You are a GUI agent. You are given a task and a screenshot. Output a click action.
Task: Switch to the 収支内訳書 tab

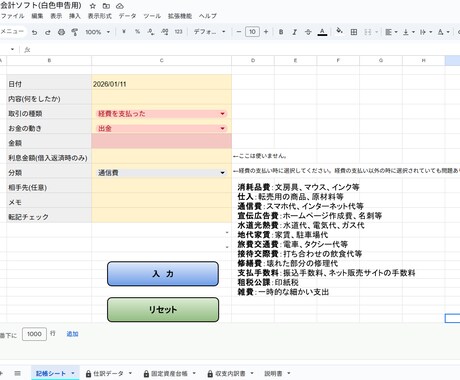click(x=230, y=373)
